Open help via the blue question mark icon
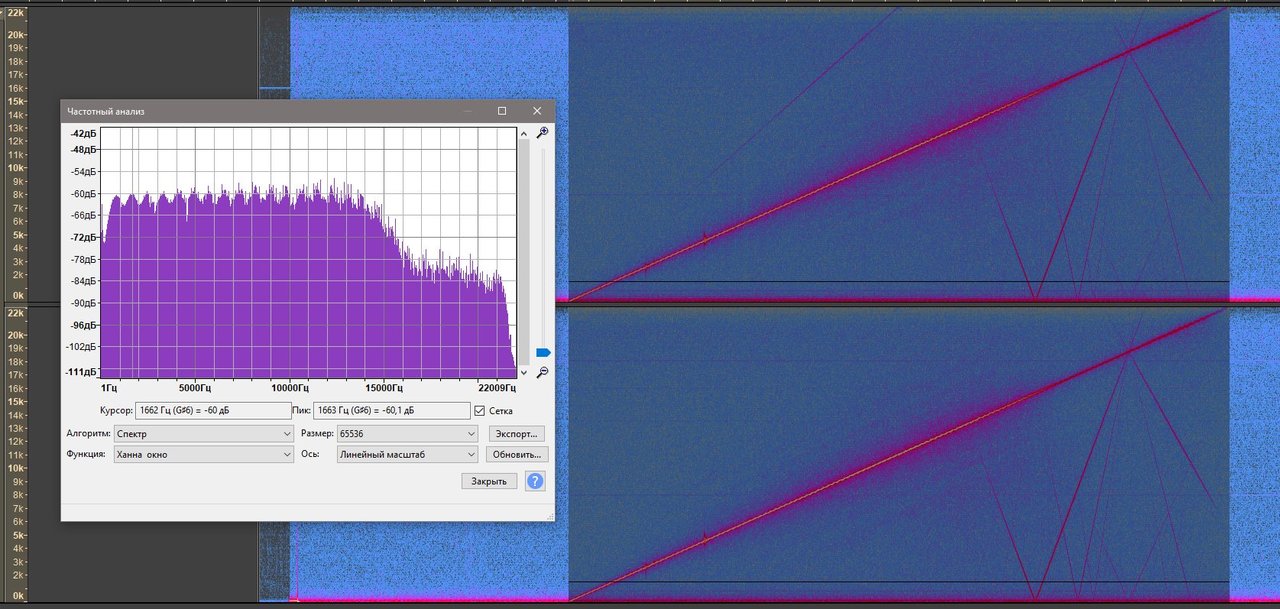 tap(535, 481)
